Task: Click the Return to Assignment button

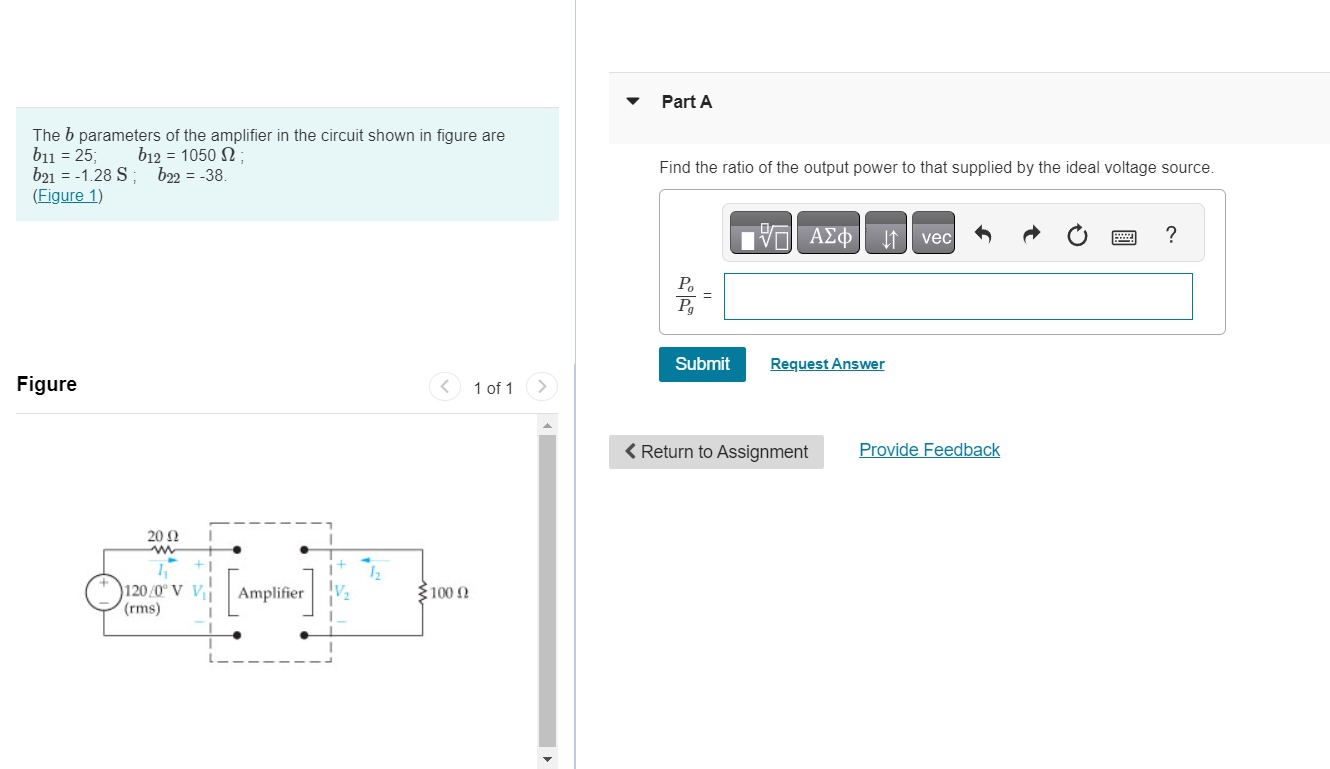Action: (x=716, y=452)
